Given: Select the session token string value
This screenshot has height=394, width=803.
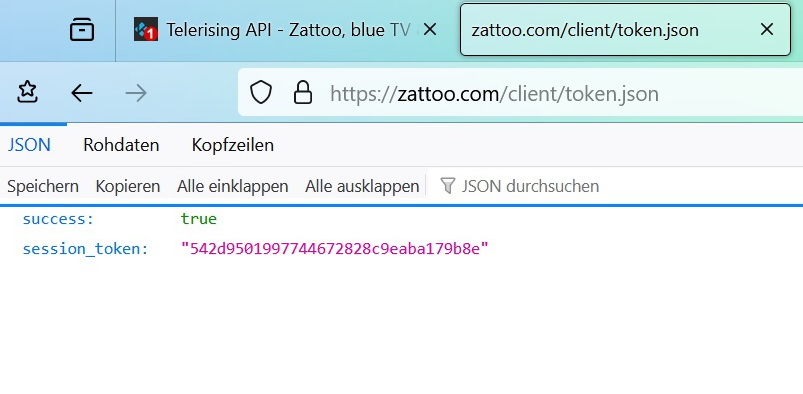Looking at the screenshot, I should pyautogui.click(x=335, y=248).
